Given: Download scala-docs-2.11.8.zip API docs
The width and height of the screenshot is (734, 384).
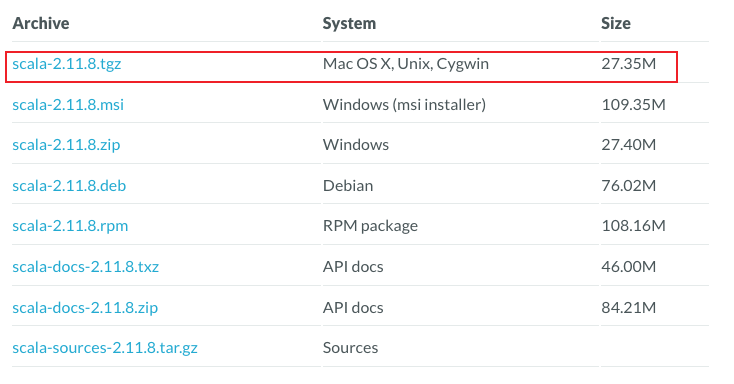Looking at the screenshot, I should coord(85,308).
